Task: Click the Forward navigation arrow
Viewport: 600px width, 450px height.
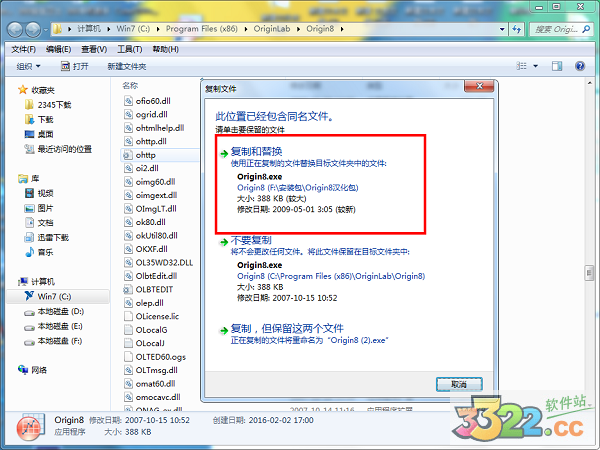Action: (x=33, y=30)
